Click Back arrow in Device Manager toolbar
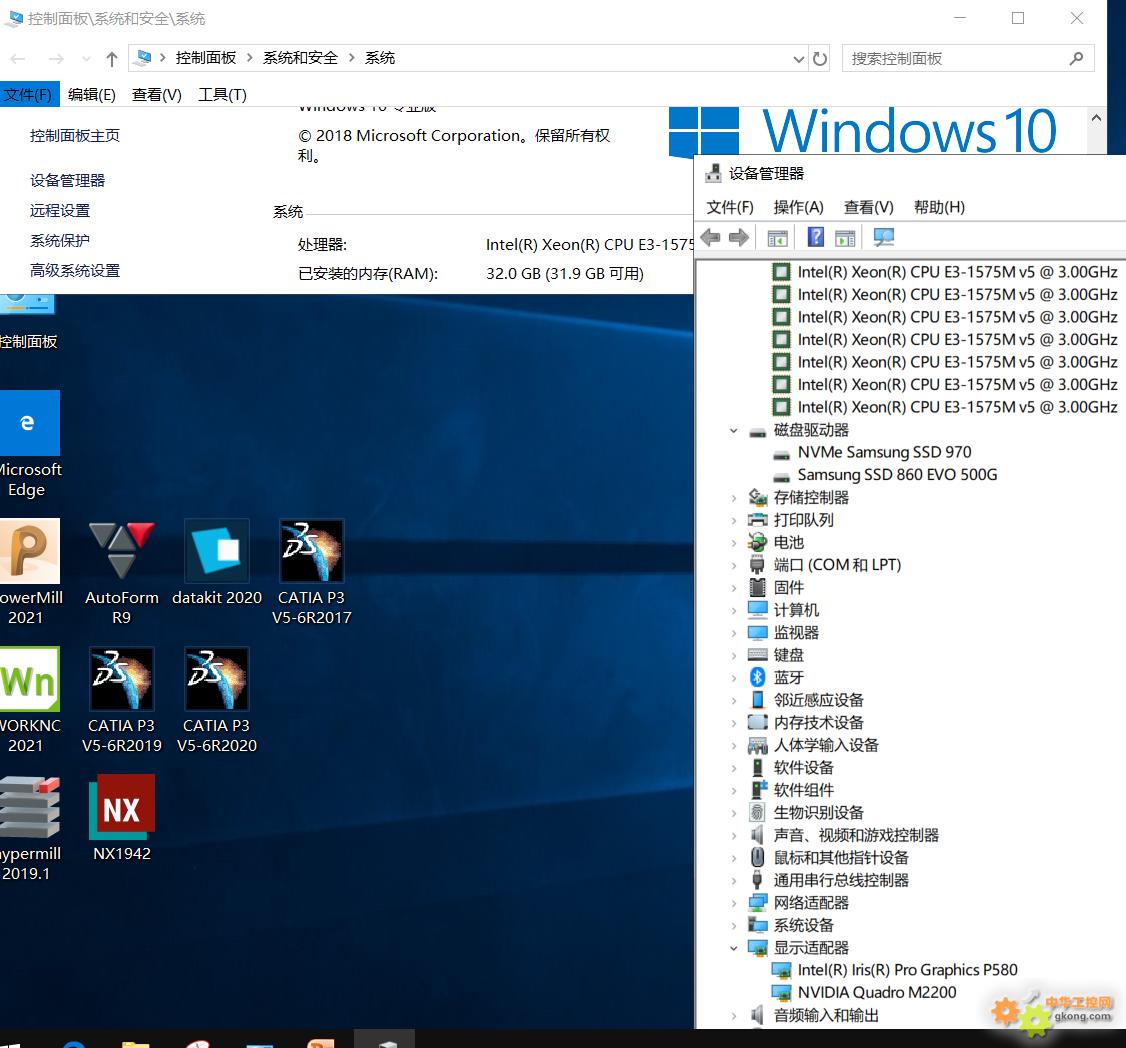The image size is (1126, 1048). click(710, 238)
